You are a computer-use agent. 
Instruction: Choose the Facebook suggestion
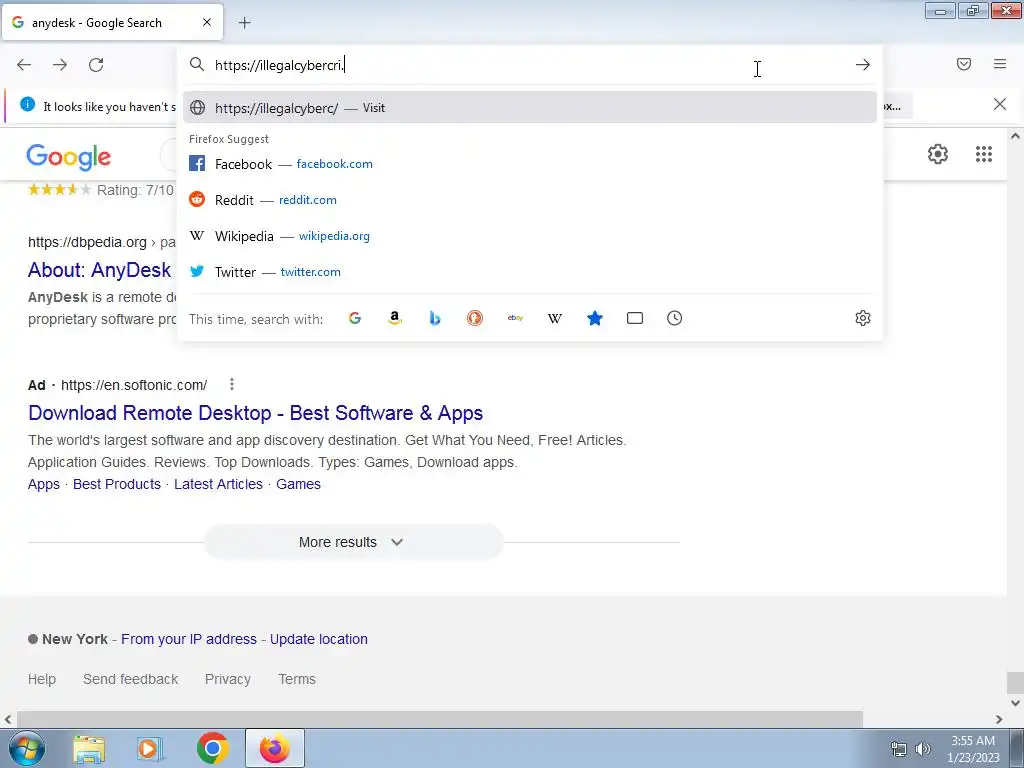pyautogui.click(x=530, y=164)
